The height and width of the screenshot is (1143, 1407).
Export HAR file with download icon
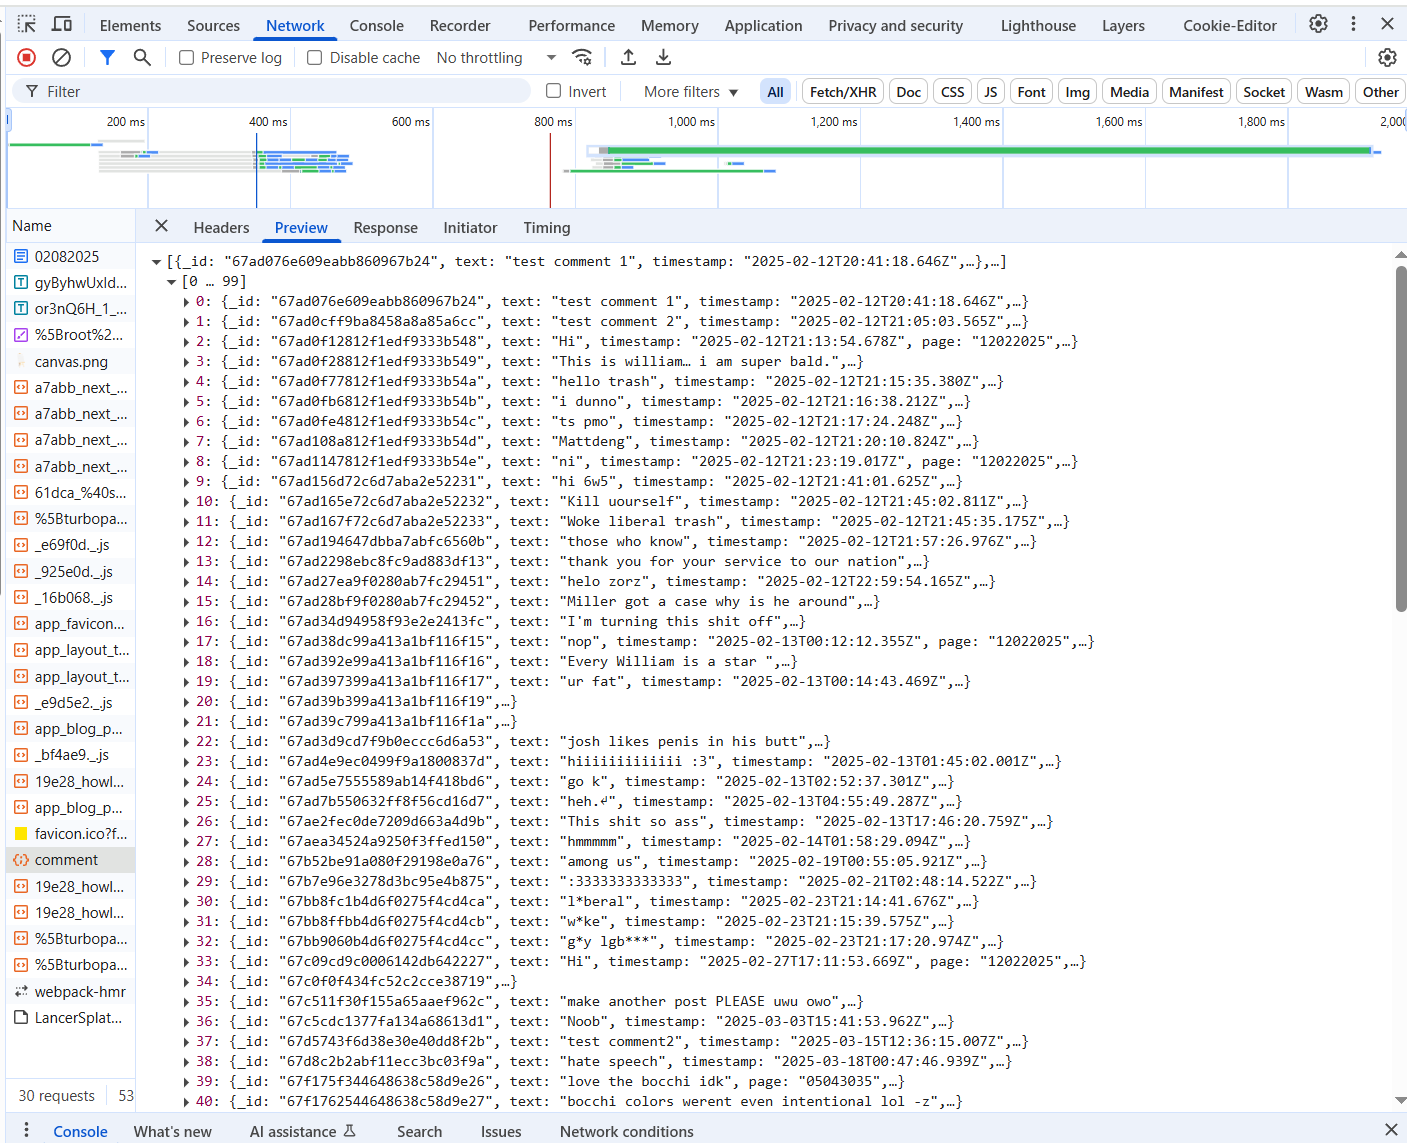pyautogui.click(x=663, y=58)
